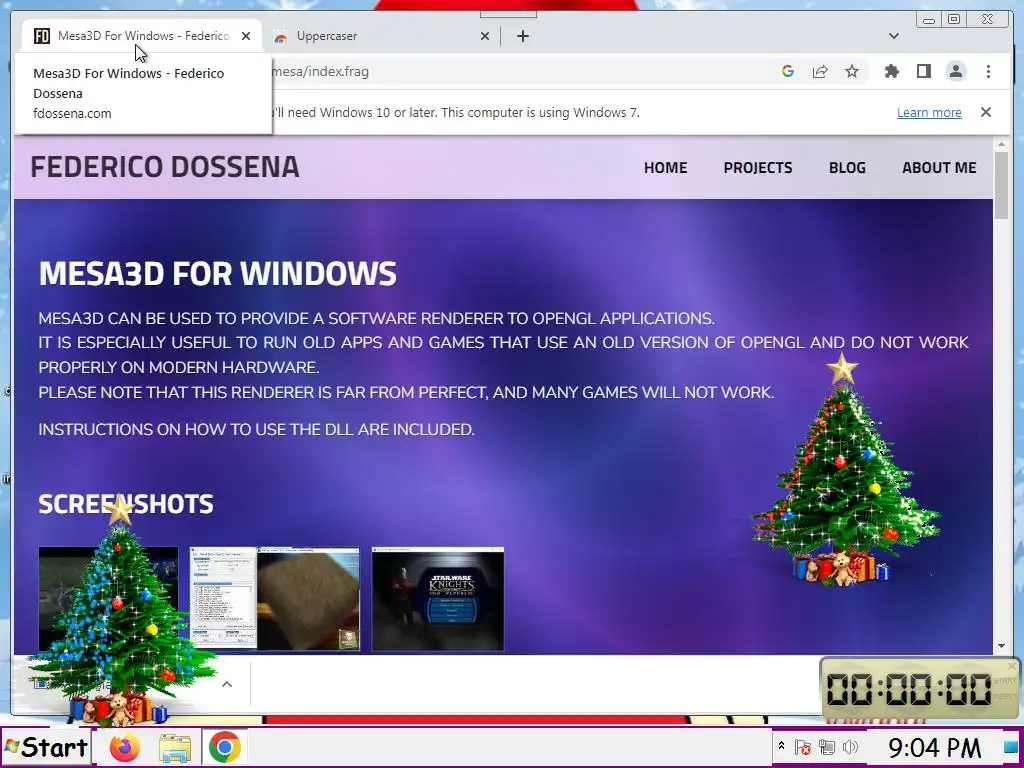Click scrollbar up arrow of page

1002,144
